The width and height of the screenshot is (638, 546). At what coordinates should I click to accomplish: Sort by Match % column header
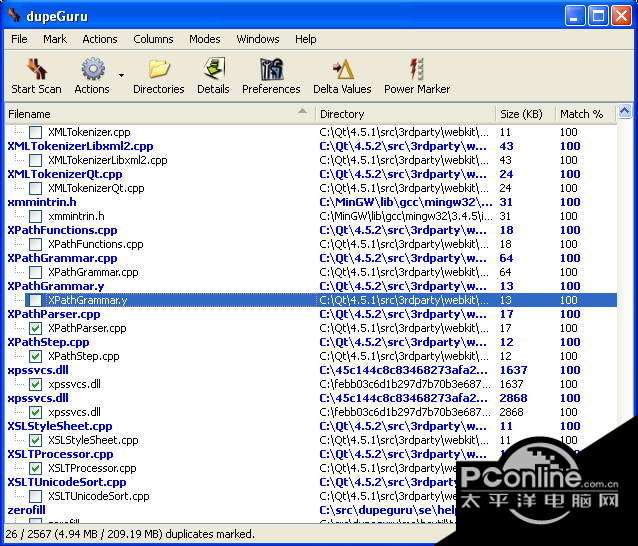586,114
